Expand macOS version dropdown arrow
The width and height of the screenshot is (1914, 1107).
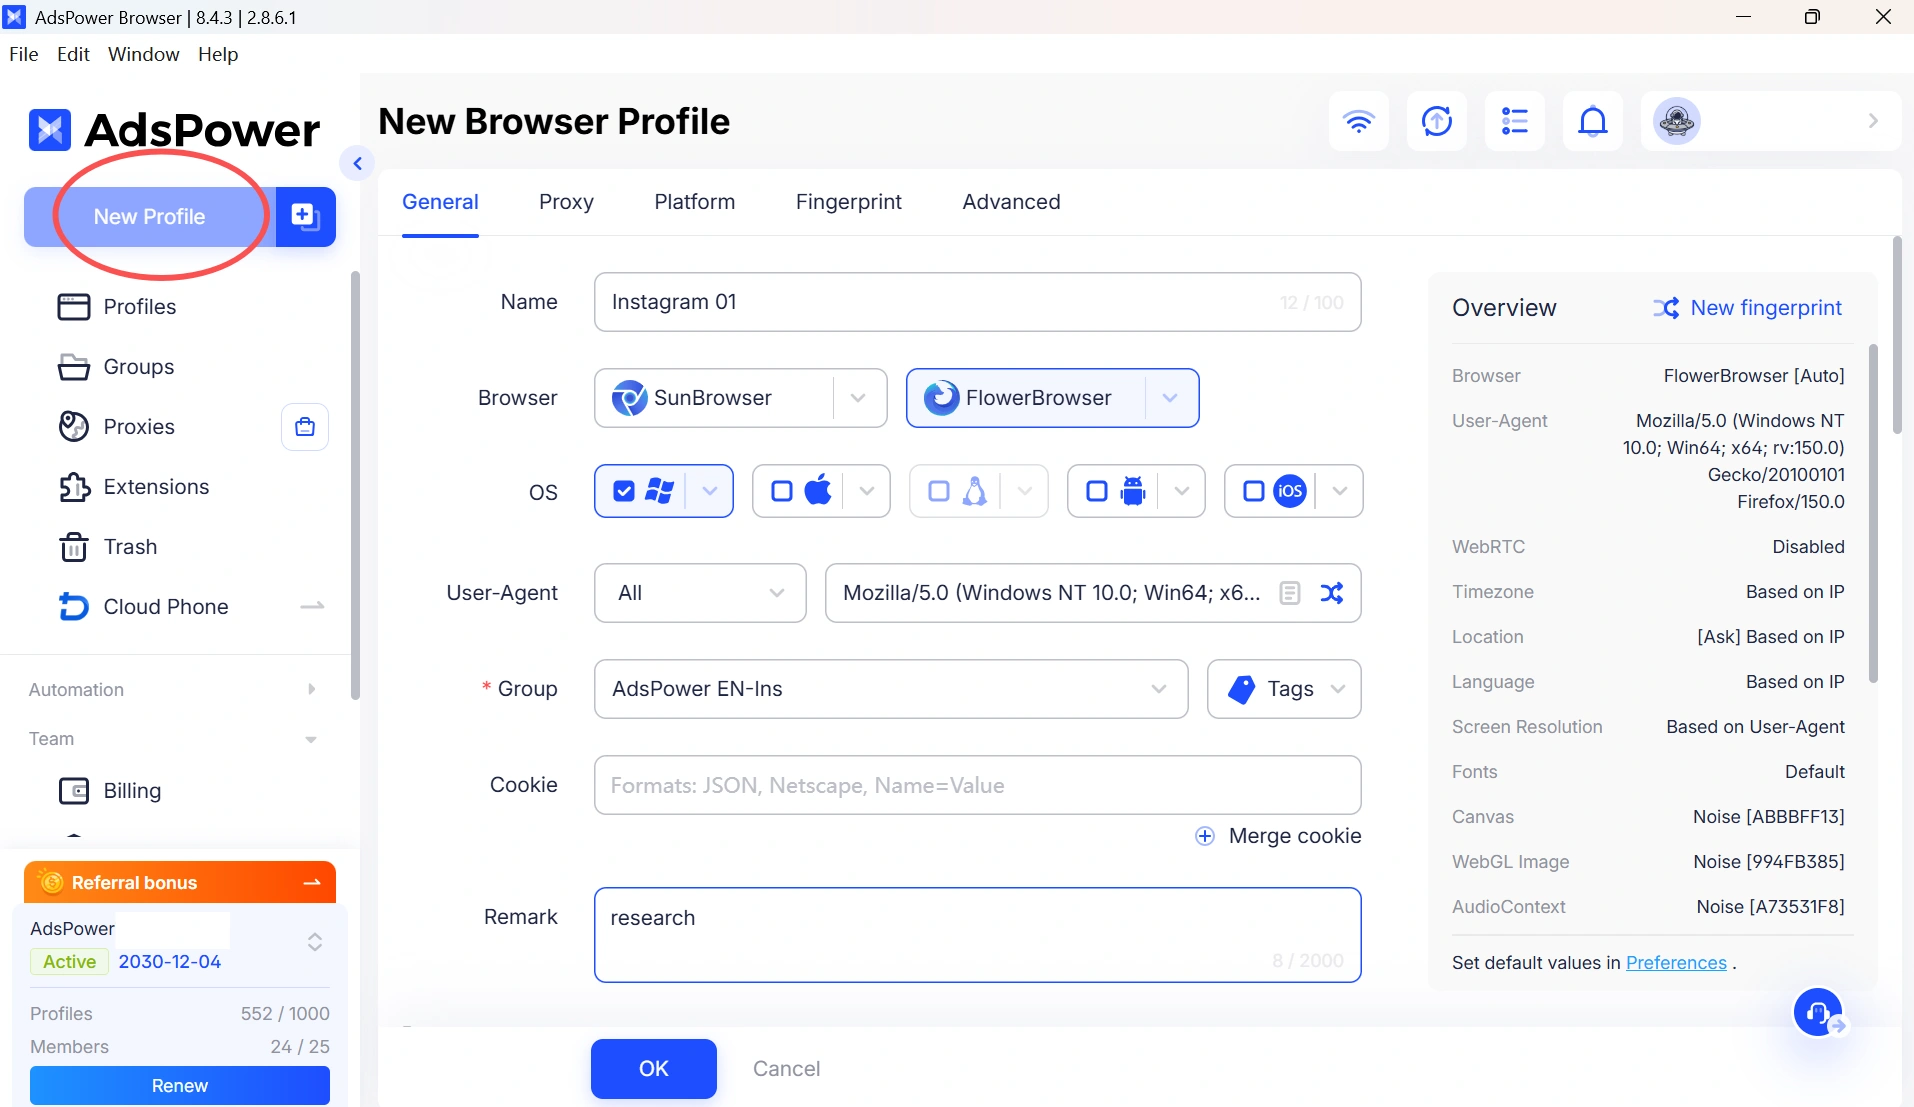point(867,491)
